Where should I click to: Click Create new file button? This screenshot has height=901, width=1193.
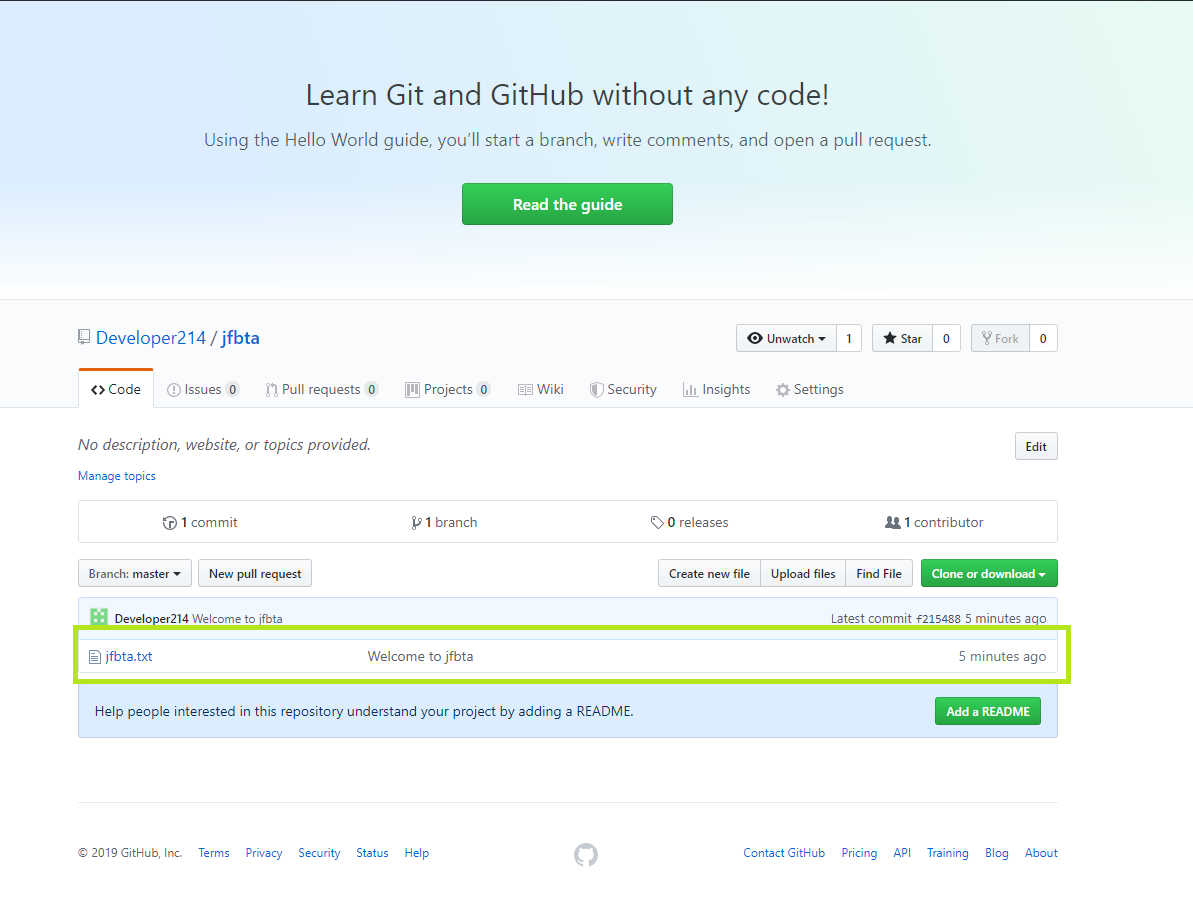click(x=709, y=574)
